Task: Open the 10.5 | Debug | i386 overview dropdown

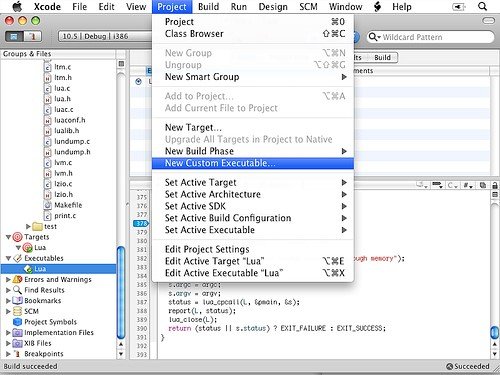Action: [105, 36]
